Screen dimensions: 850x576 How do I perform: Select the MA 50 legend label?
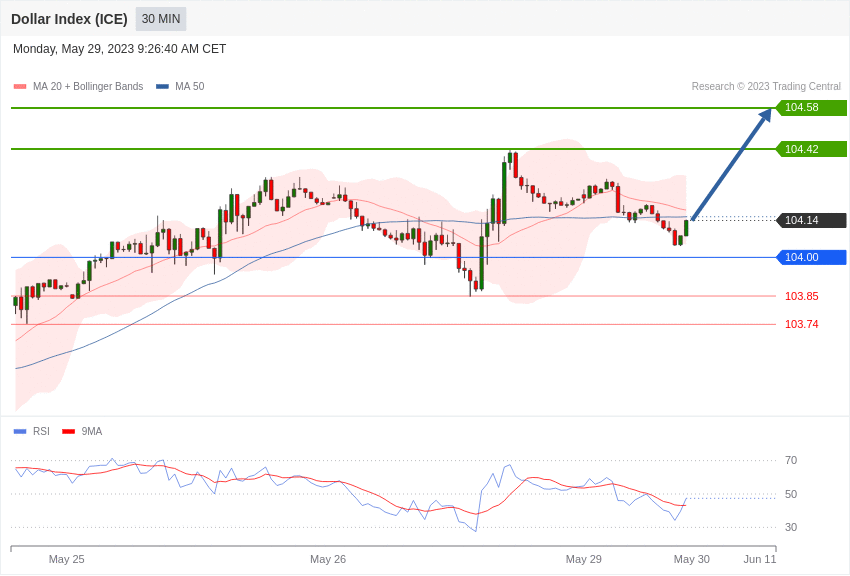(x=190, y=87)
